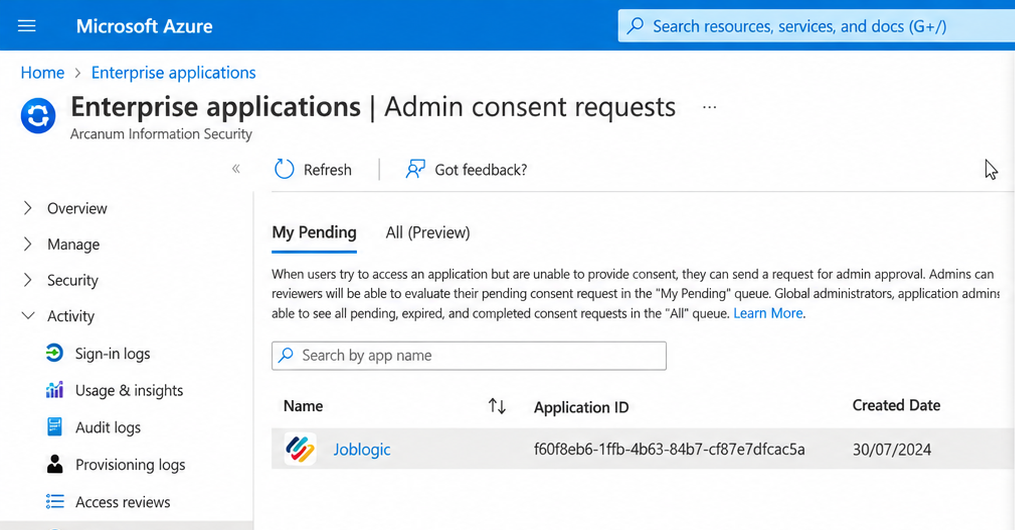Click the Application ID column header
1015x530 pixels.
581,407
